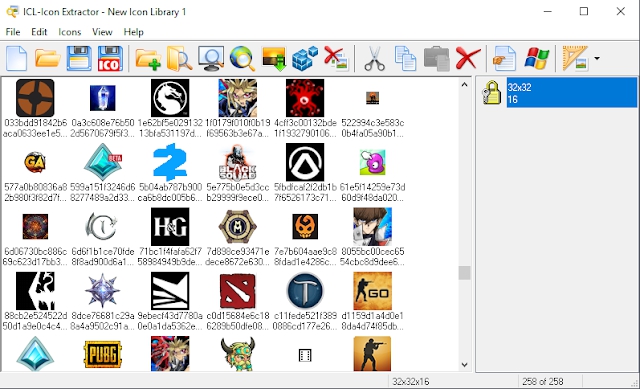Click the scroll up arrow of icon list
640x389 pixels.
point(464,84)
